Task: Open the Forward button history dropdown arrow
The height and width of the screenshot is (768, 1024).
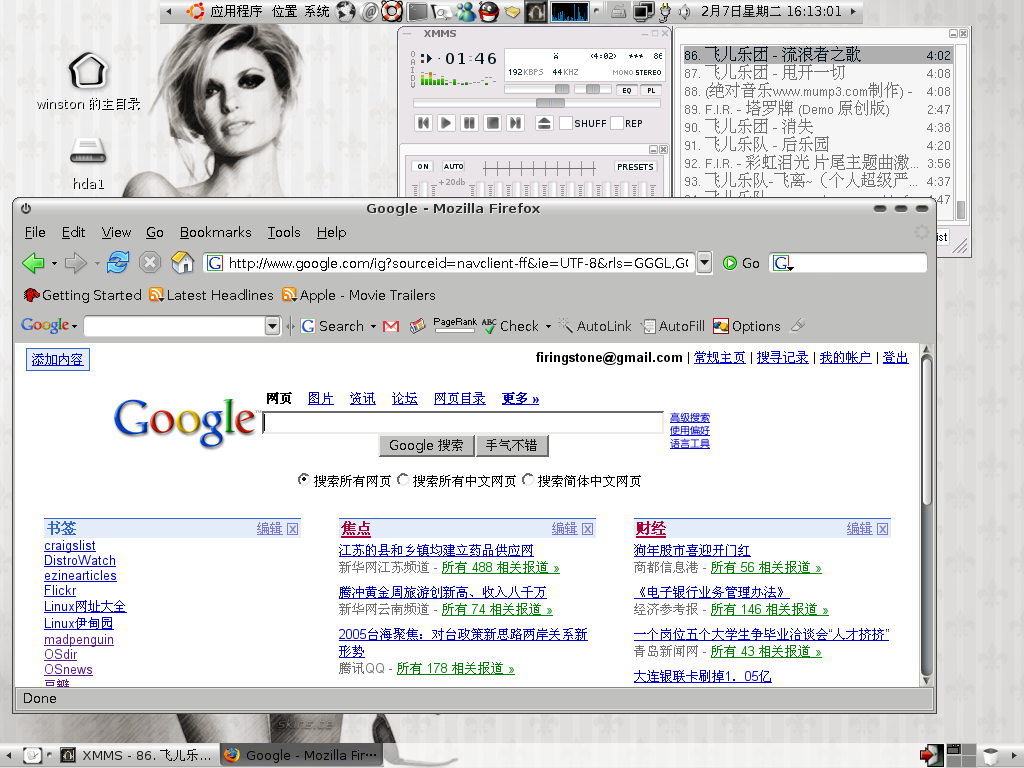Action: click(x=97, y=264)
